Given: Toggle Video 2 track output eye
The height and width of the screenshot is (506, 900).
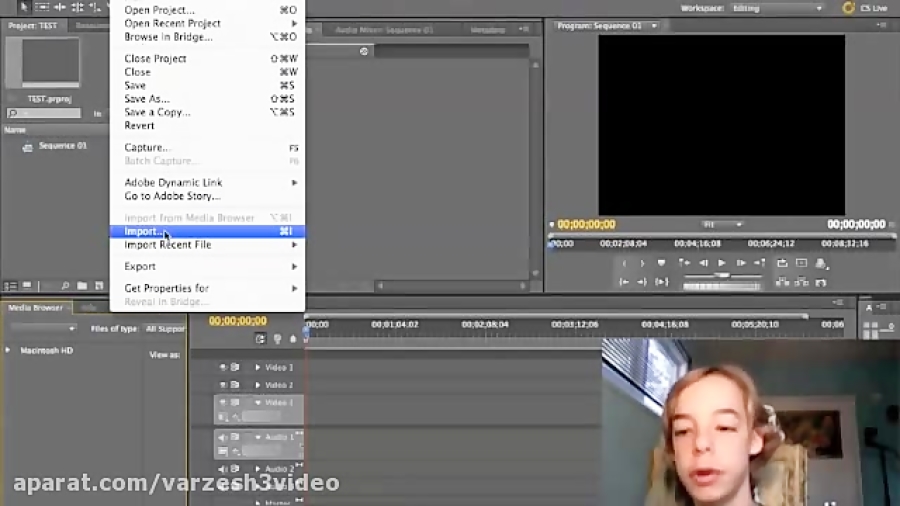Looking at the screenshot, I should (x=223, y=385).
